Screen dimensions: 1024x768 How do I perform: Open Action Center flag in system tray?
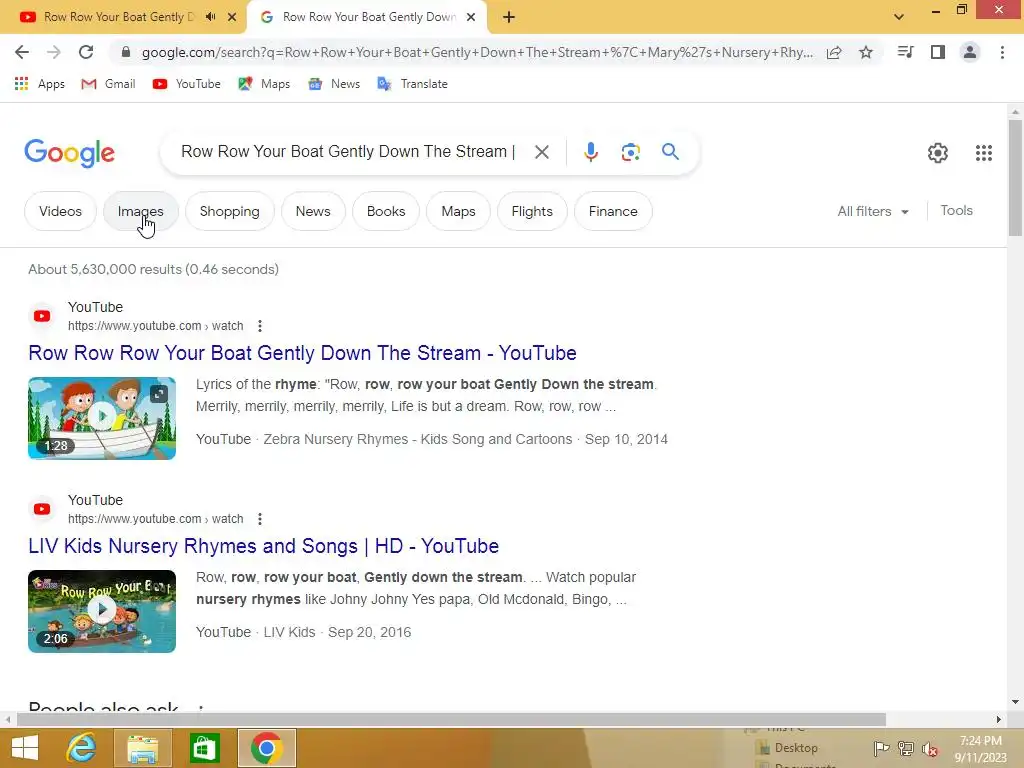[881, 748]
